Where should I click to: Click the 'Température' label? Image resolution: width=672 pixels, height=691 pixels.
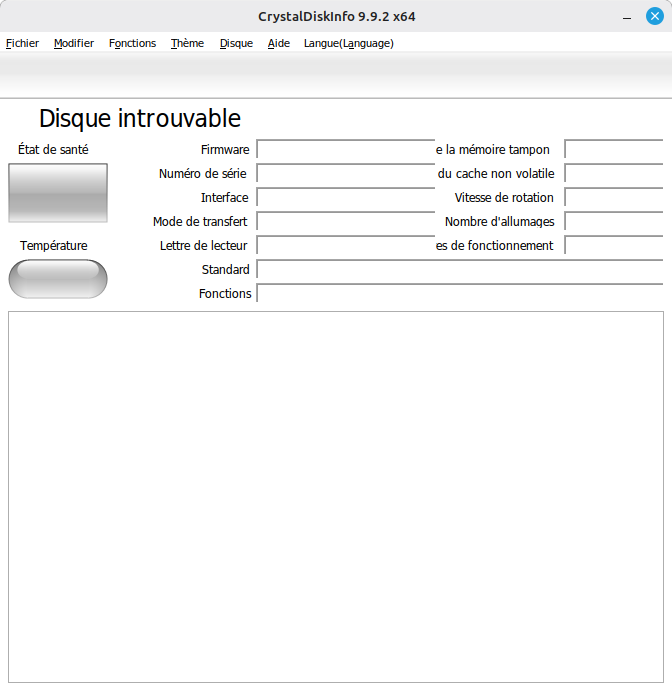pos(53,245)
